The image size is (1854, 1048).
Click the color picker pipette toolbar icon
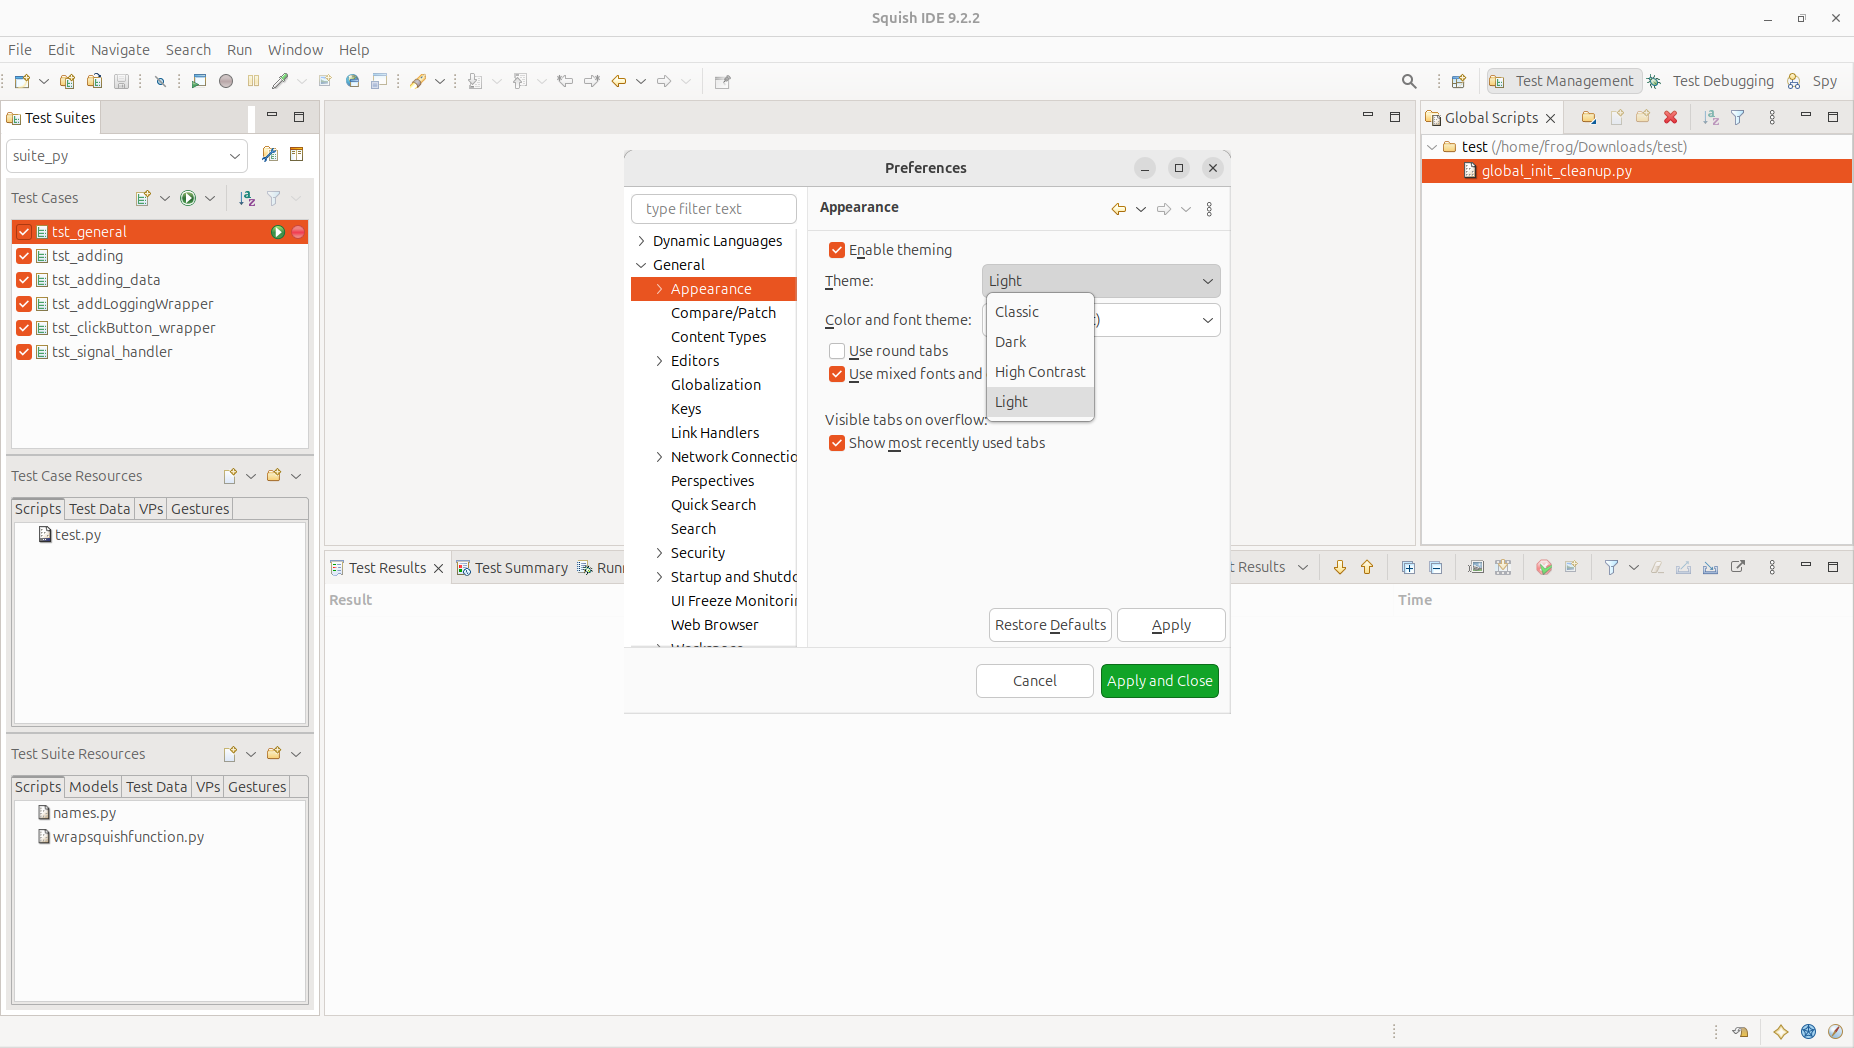[280, 81]
